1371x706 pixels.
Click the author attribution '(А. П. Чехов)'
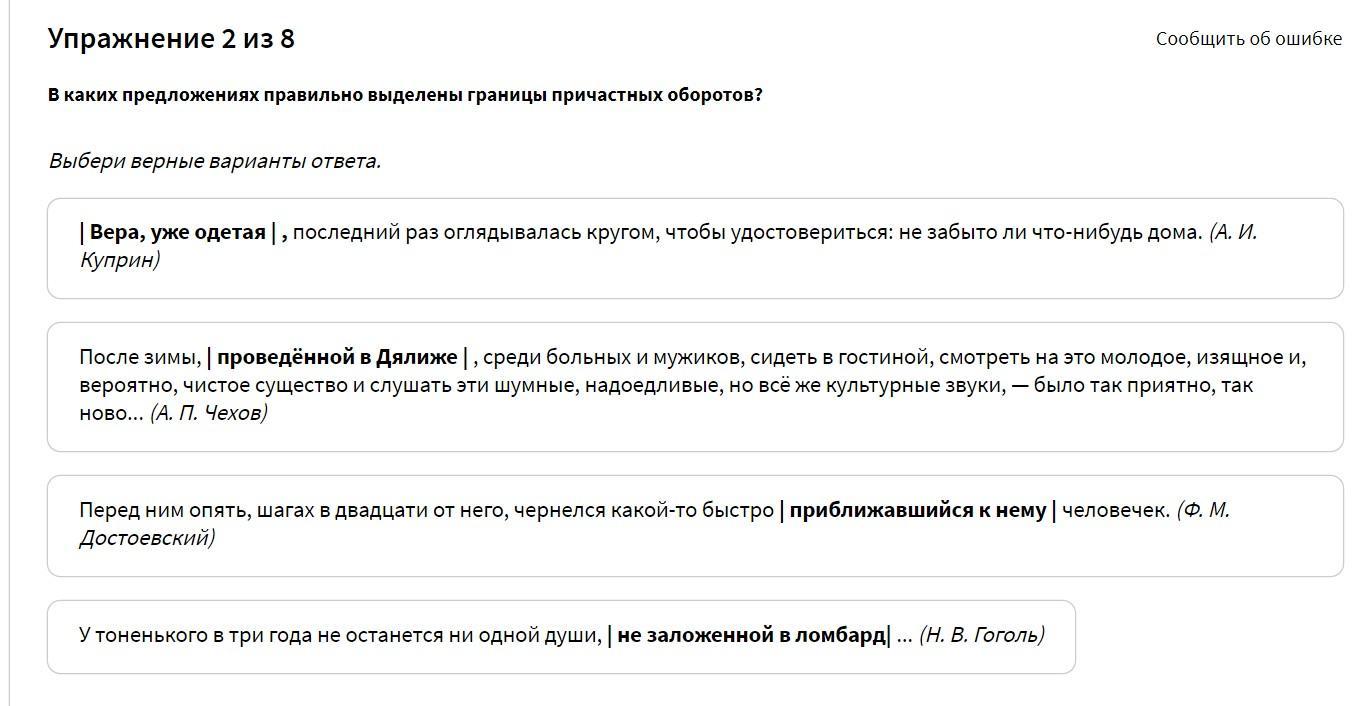coord(209,413)
